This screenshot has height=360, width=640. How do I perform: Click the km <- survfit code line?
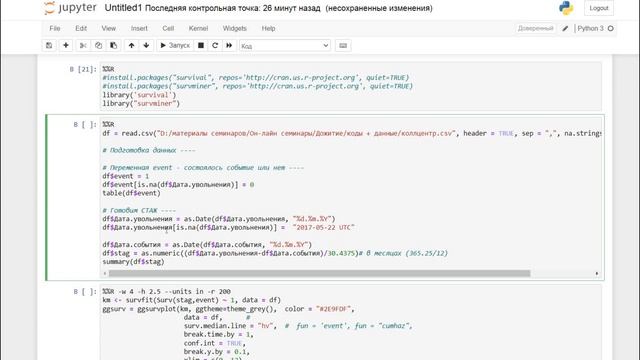pyautogui.click(x=191, y=300)
